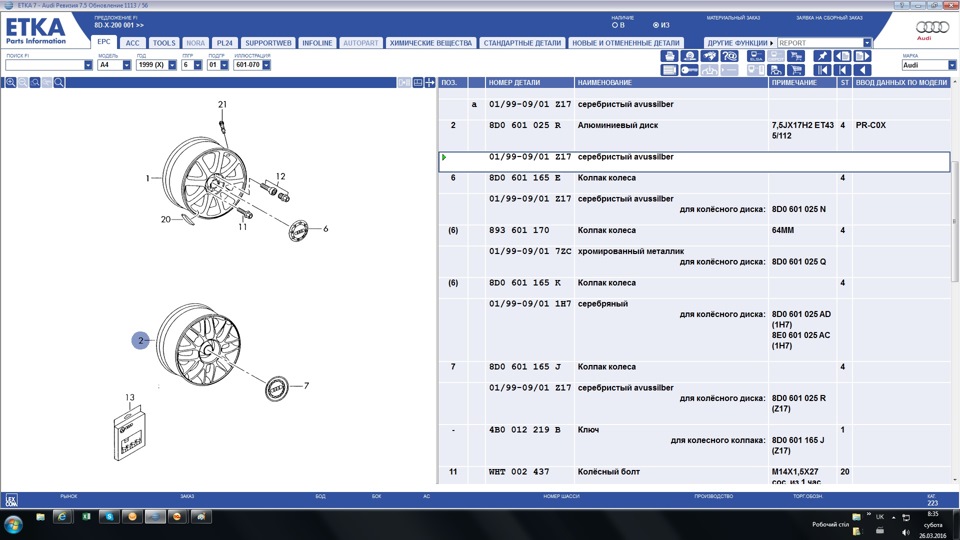Switch to the PL24 tab
Viewport: 960px width, 540px height.
[225, 43]
